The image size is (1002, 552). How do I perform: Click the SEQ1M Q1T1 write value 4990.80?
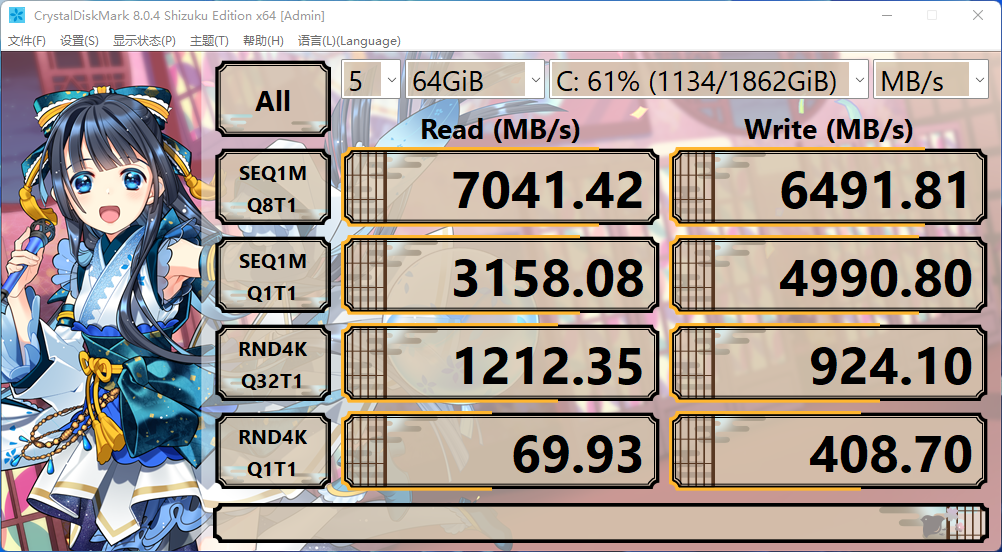click(x=828, y=276)
